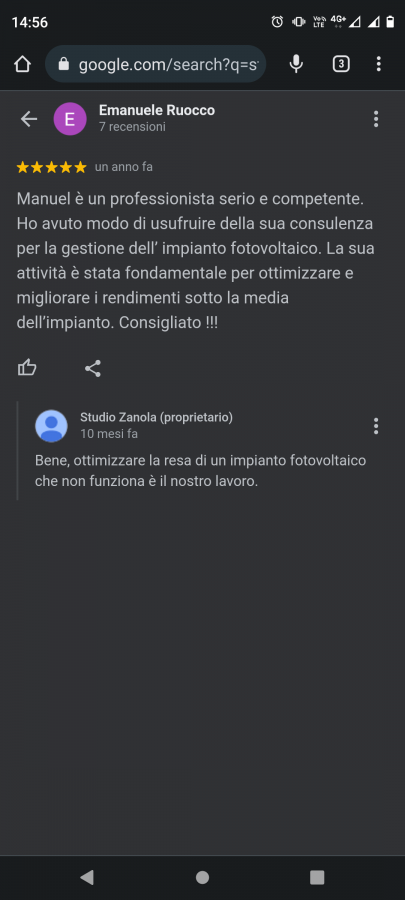Tap the Emanuele Ruocco reviewer name
This screenshot has width=405, height=900.
pyautogui.click(x=157, y=110)
